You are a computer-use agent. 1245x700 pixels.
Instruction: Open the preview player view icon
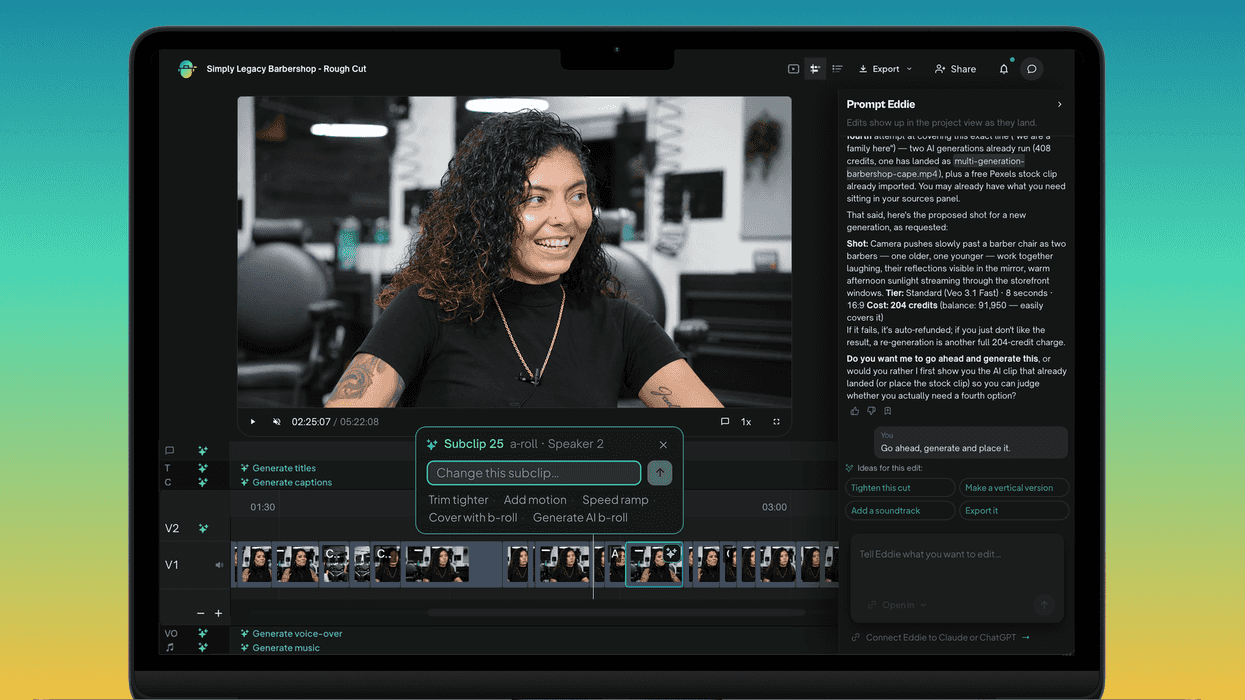pyautogui.click(x=793, y=69)
